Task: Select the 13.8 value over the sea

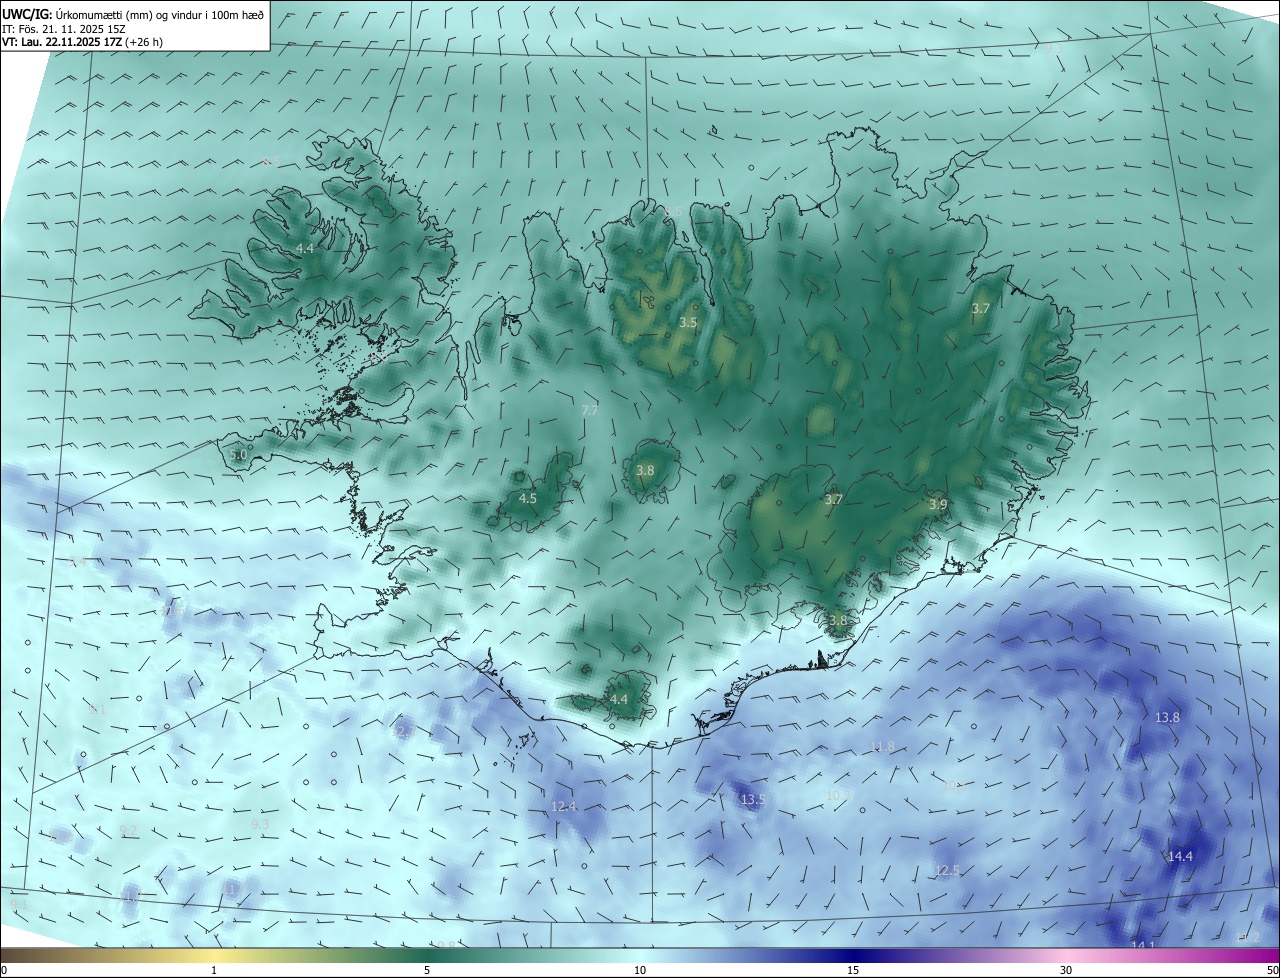Action: pyautogui.click(x=1168, y=717)
